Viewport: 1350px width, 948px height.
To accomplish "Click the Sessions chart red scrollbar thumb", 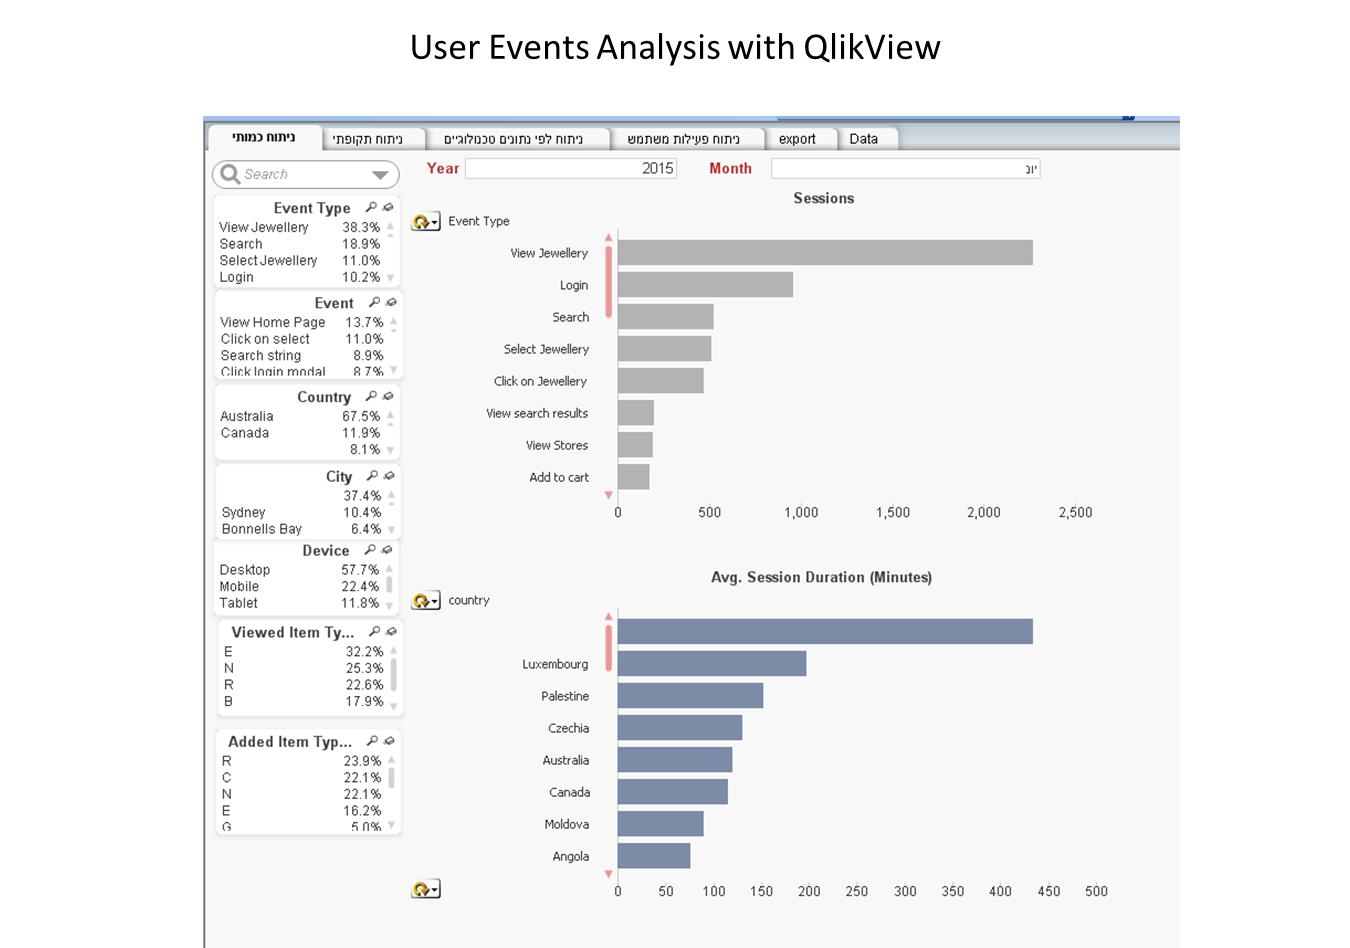I will pyautogui.click(x=608, y=282).
